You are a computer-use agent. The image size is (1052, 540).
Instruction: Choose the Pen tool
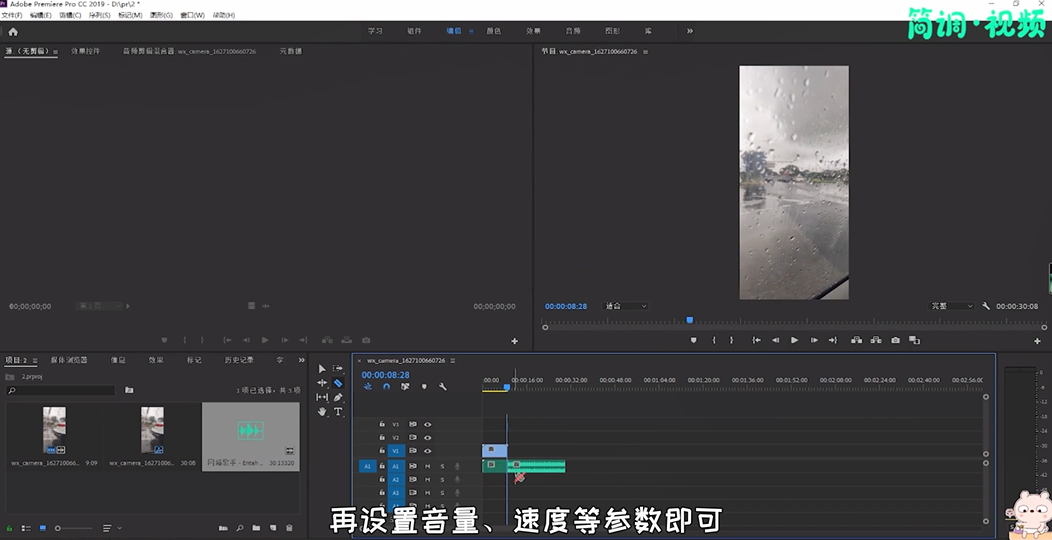[338, 397]
